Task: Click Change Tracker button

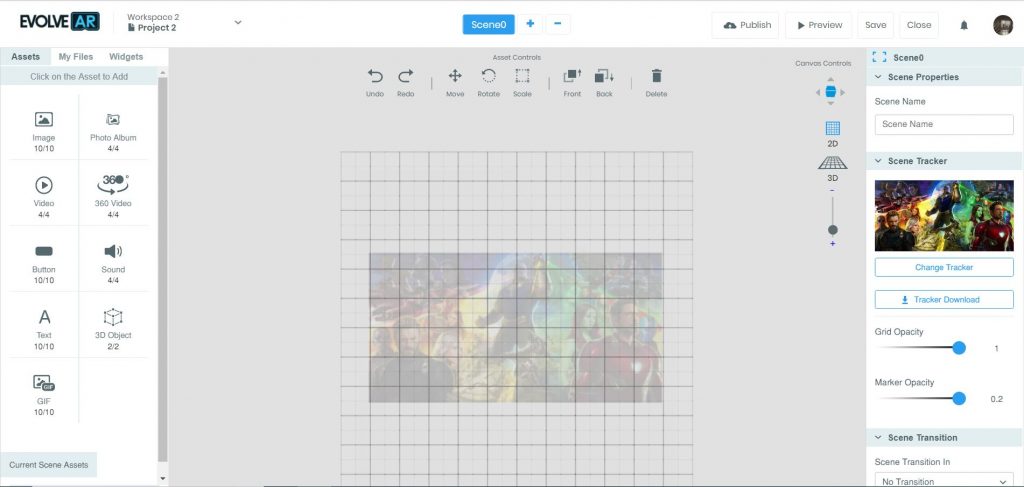Action: coord(944,267)
